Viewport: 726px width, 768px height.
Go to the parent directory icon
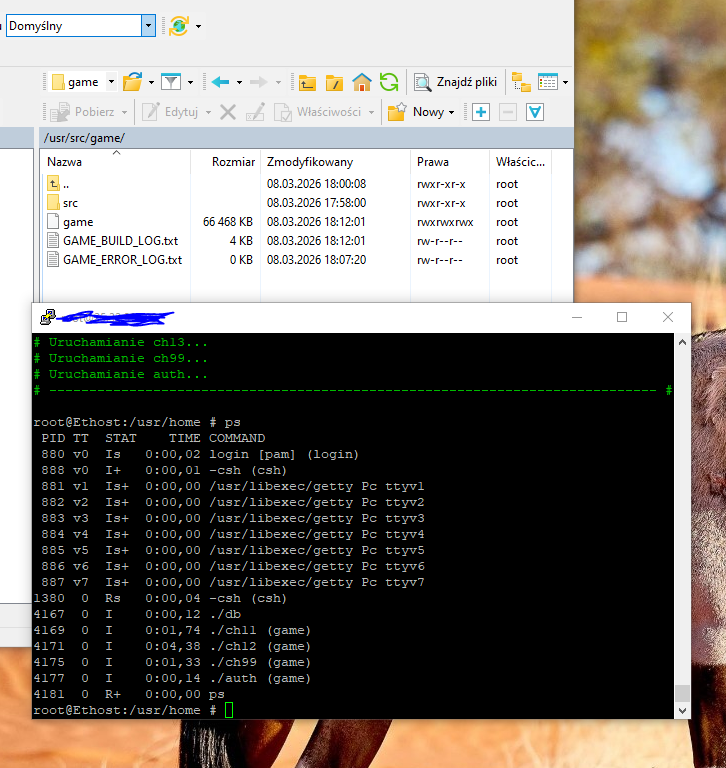[308, 82]
